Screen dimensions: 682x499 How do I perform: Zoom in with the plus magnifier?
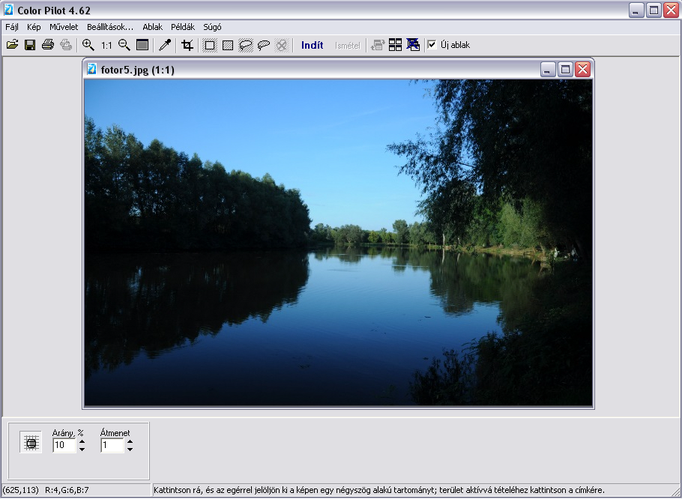tap(88, 45)
